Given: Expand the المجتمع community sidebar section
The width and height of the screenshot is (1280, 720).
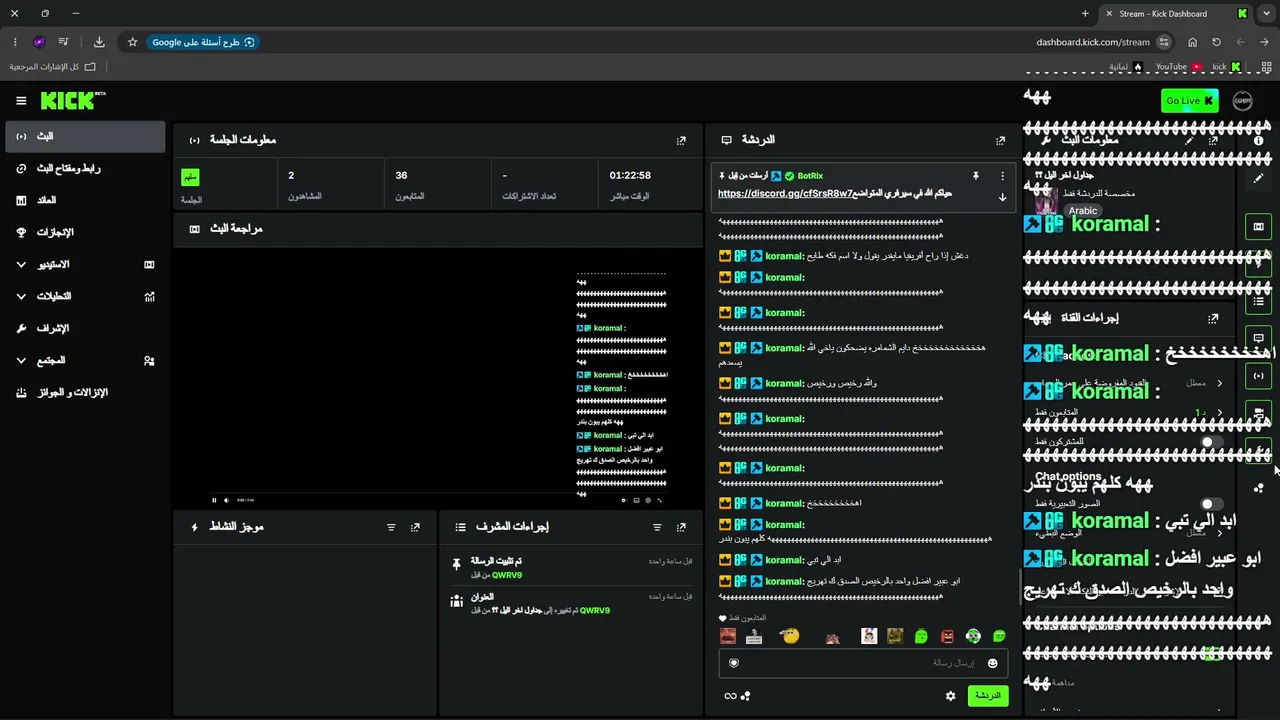Looking at the screenshot, I should tap(85, 360).
